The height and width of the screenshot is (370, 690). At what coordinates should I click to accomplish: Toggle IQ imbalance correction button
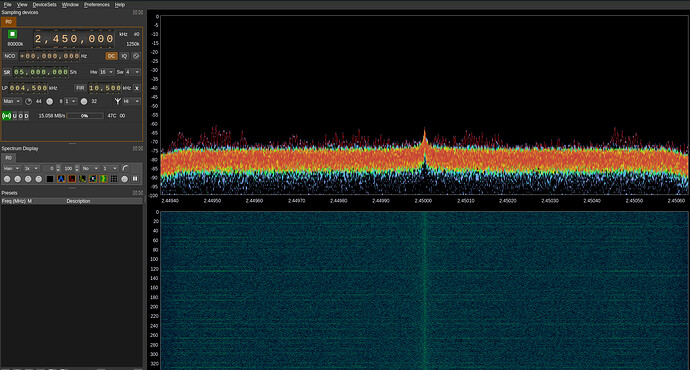tap(124, 56)
